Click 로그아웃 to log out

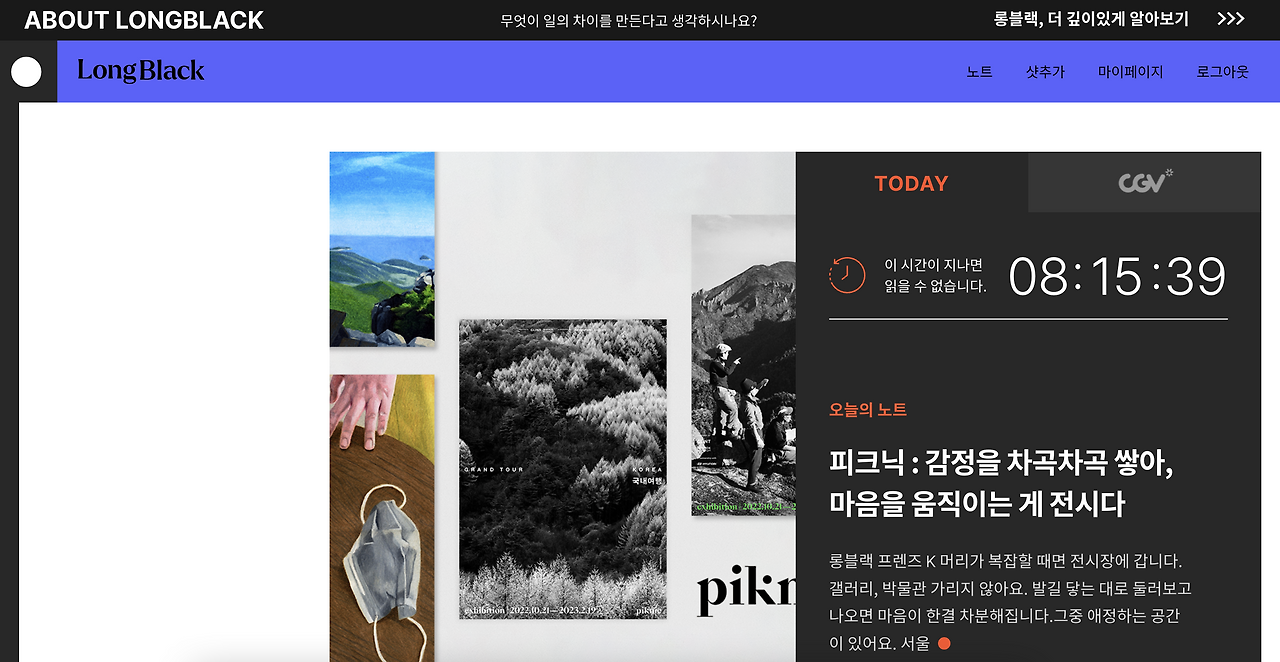[x=1222, y=72]
